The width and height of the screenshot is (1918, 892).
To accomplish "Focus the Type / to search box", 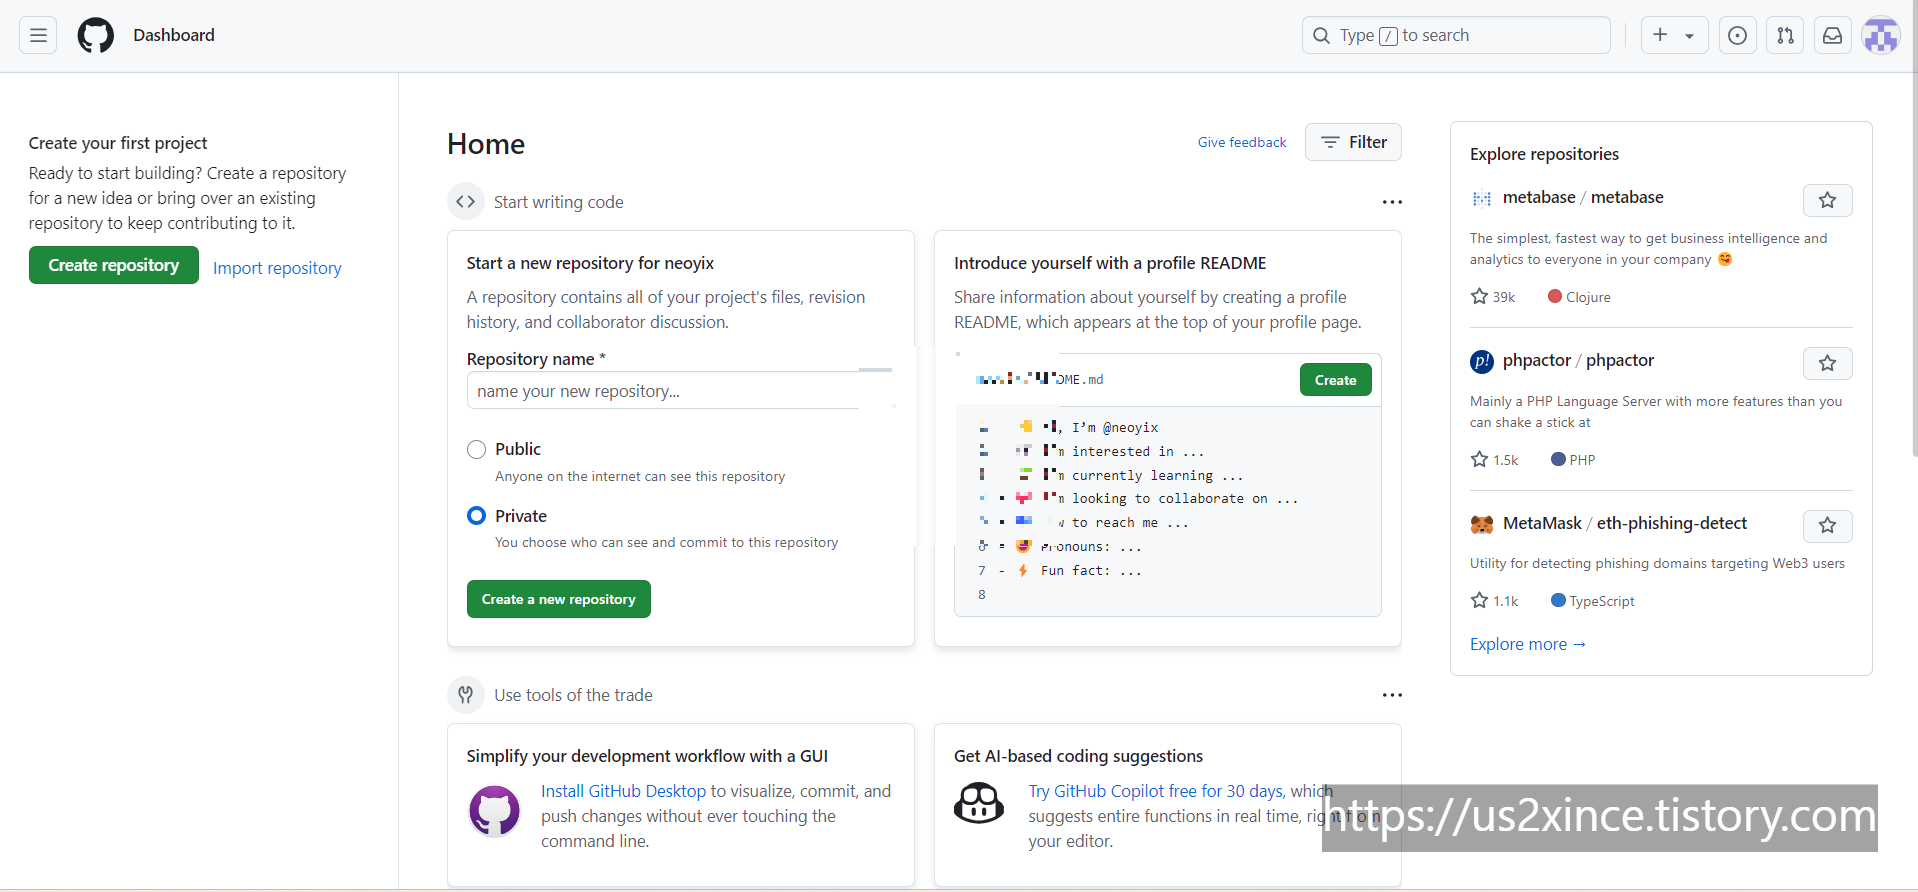I will 1456,35.
